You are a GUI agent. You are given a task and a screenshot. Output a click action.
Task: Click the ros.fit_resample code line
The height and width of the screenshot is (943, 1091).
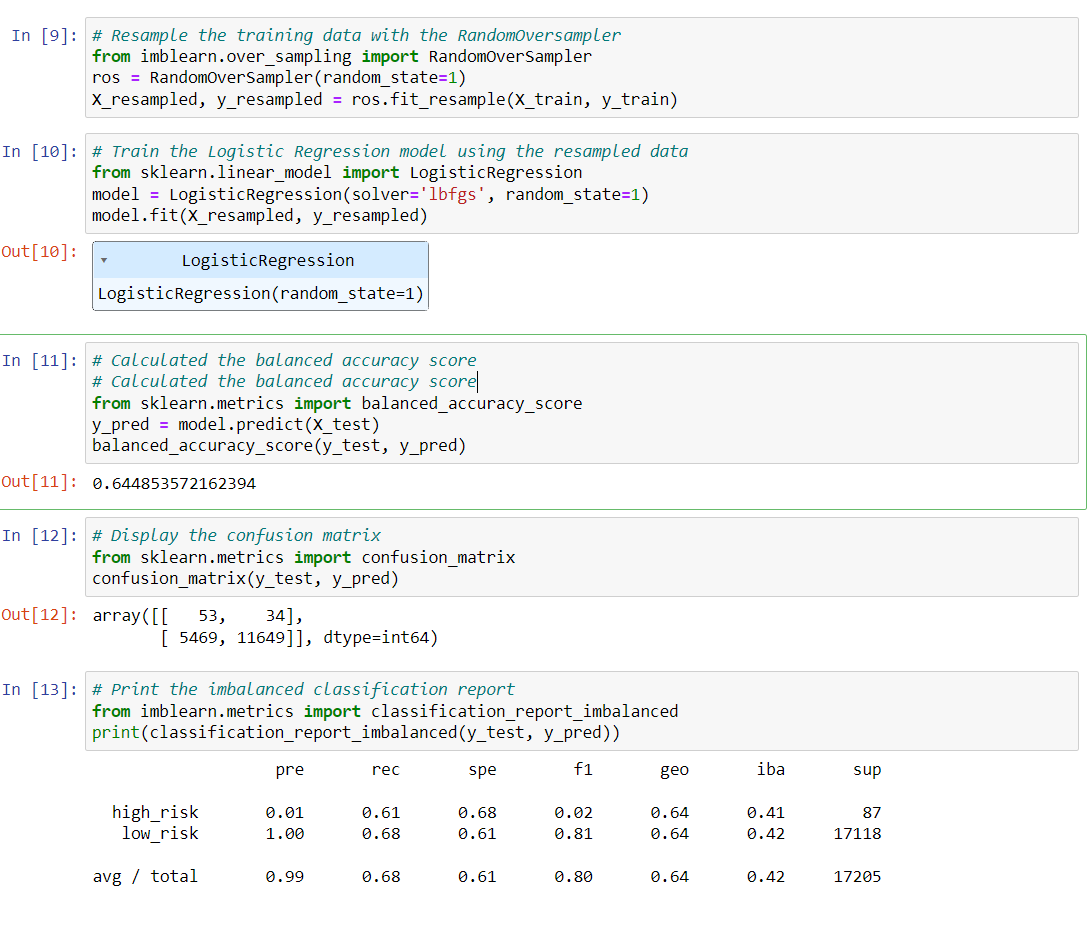(x=385, y=100)
